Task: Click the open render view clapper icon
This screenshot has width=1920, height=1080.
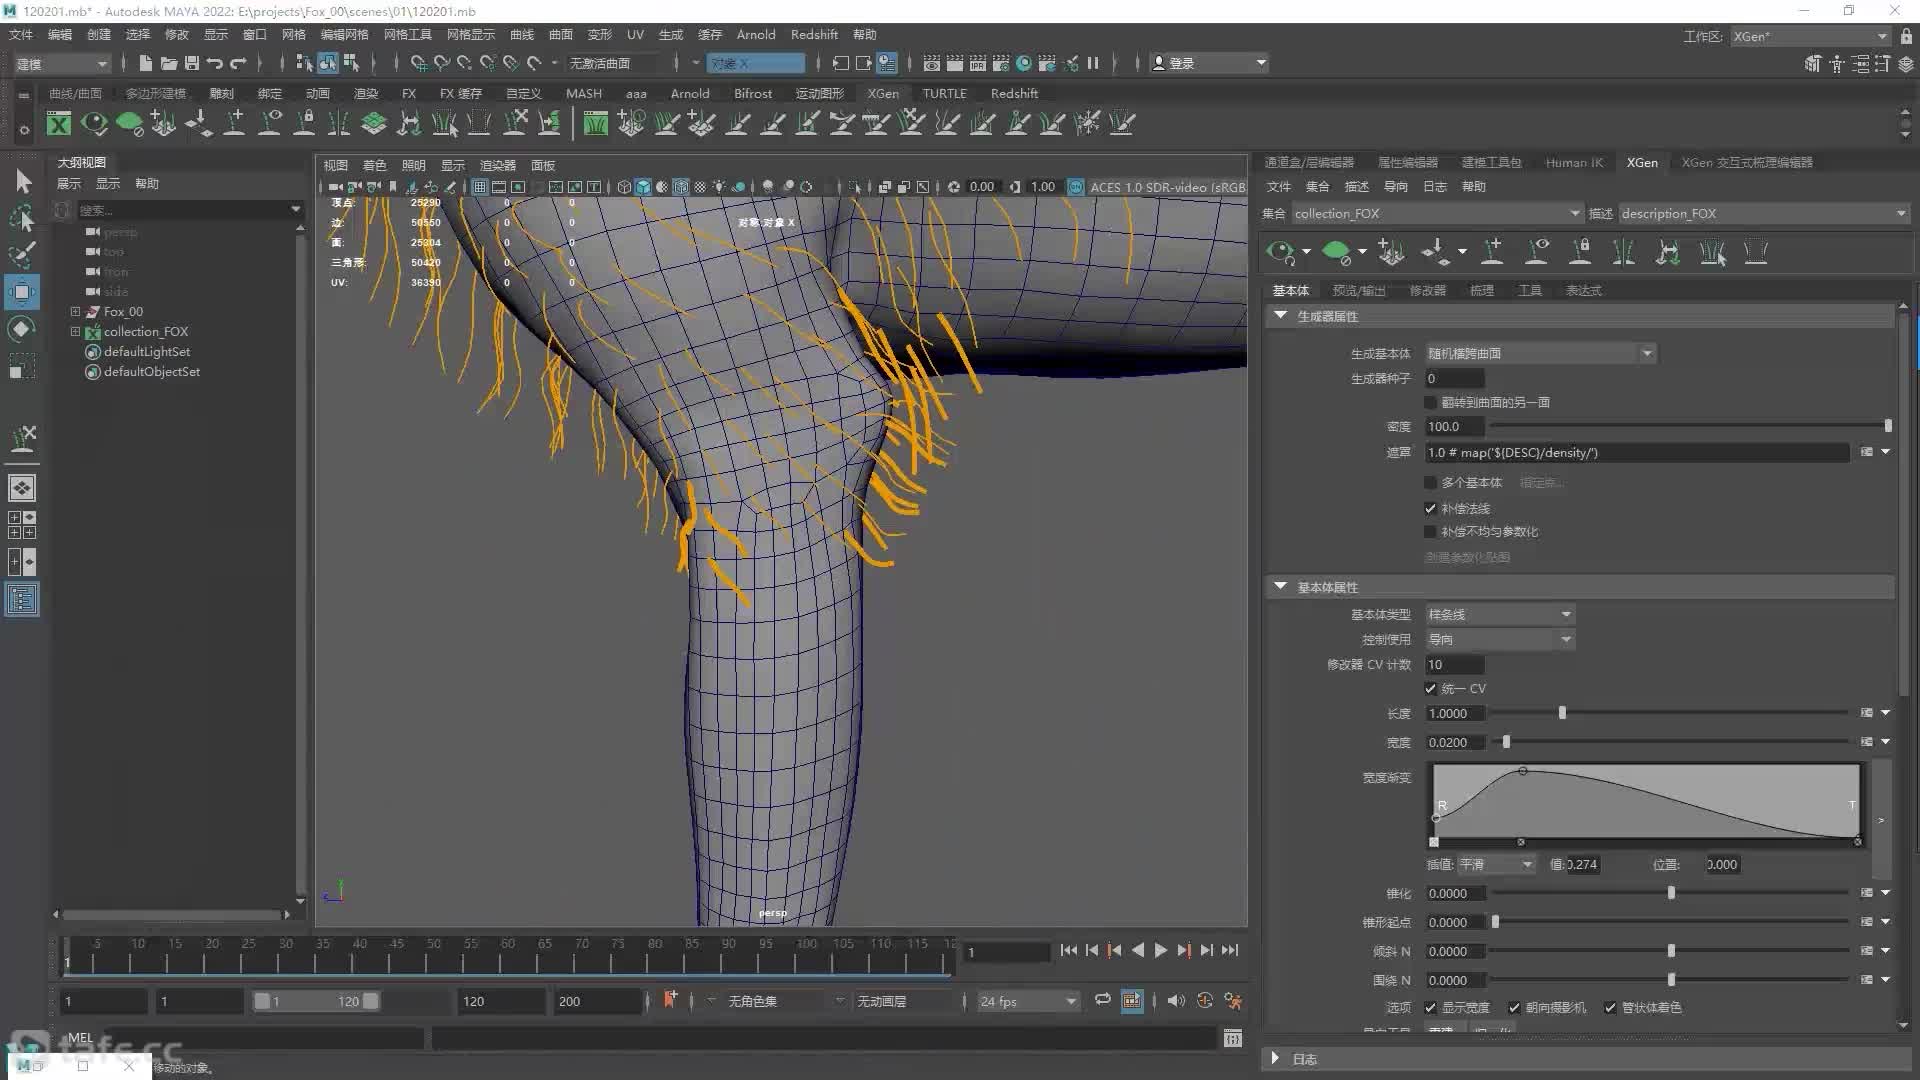Action: (931, 63)
